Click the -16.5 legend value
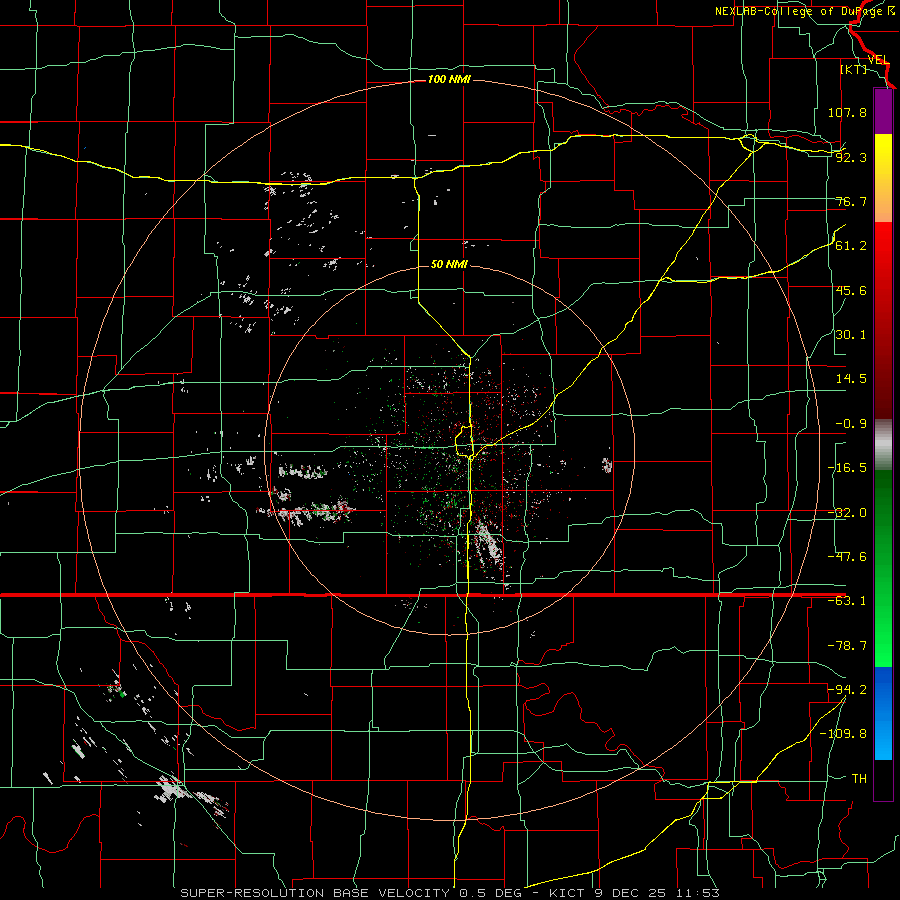900x900 pixels. pyautogui.click(x=847, y=468)
